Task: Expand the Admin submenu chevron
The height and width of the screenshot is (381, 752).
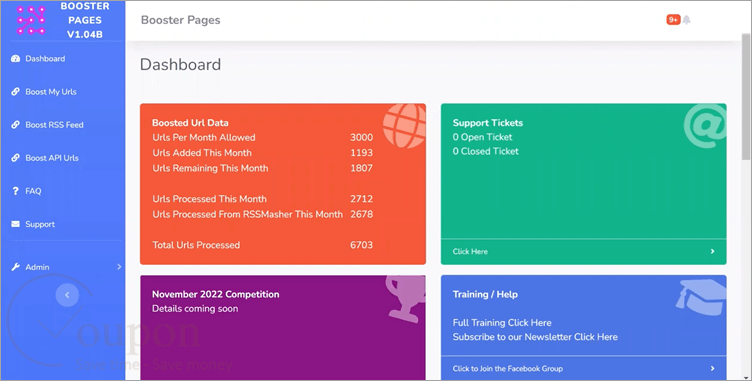Action: point(119,267)
